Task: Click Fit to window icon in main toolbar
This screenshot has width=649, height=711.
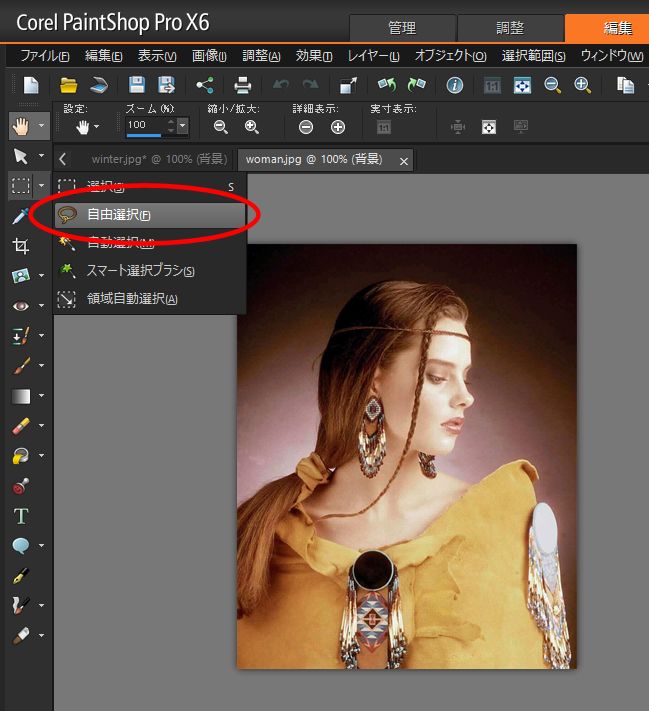Action: [522, 85]
